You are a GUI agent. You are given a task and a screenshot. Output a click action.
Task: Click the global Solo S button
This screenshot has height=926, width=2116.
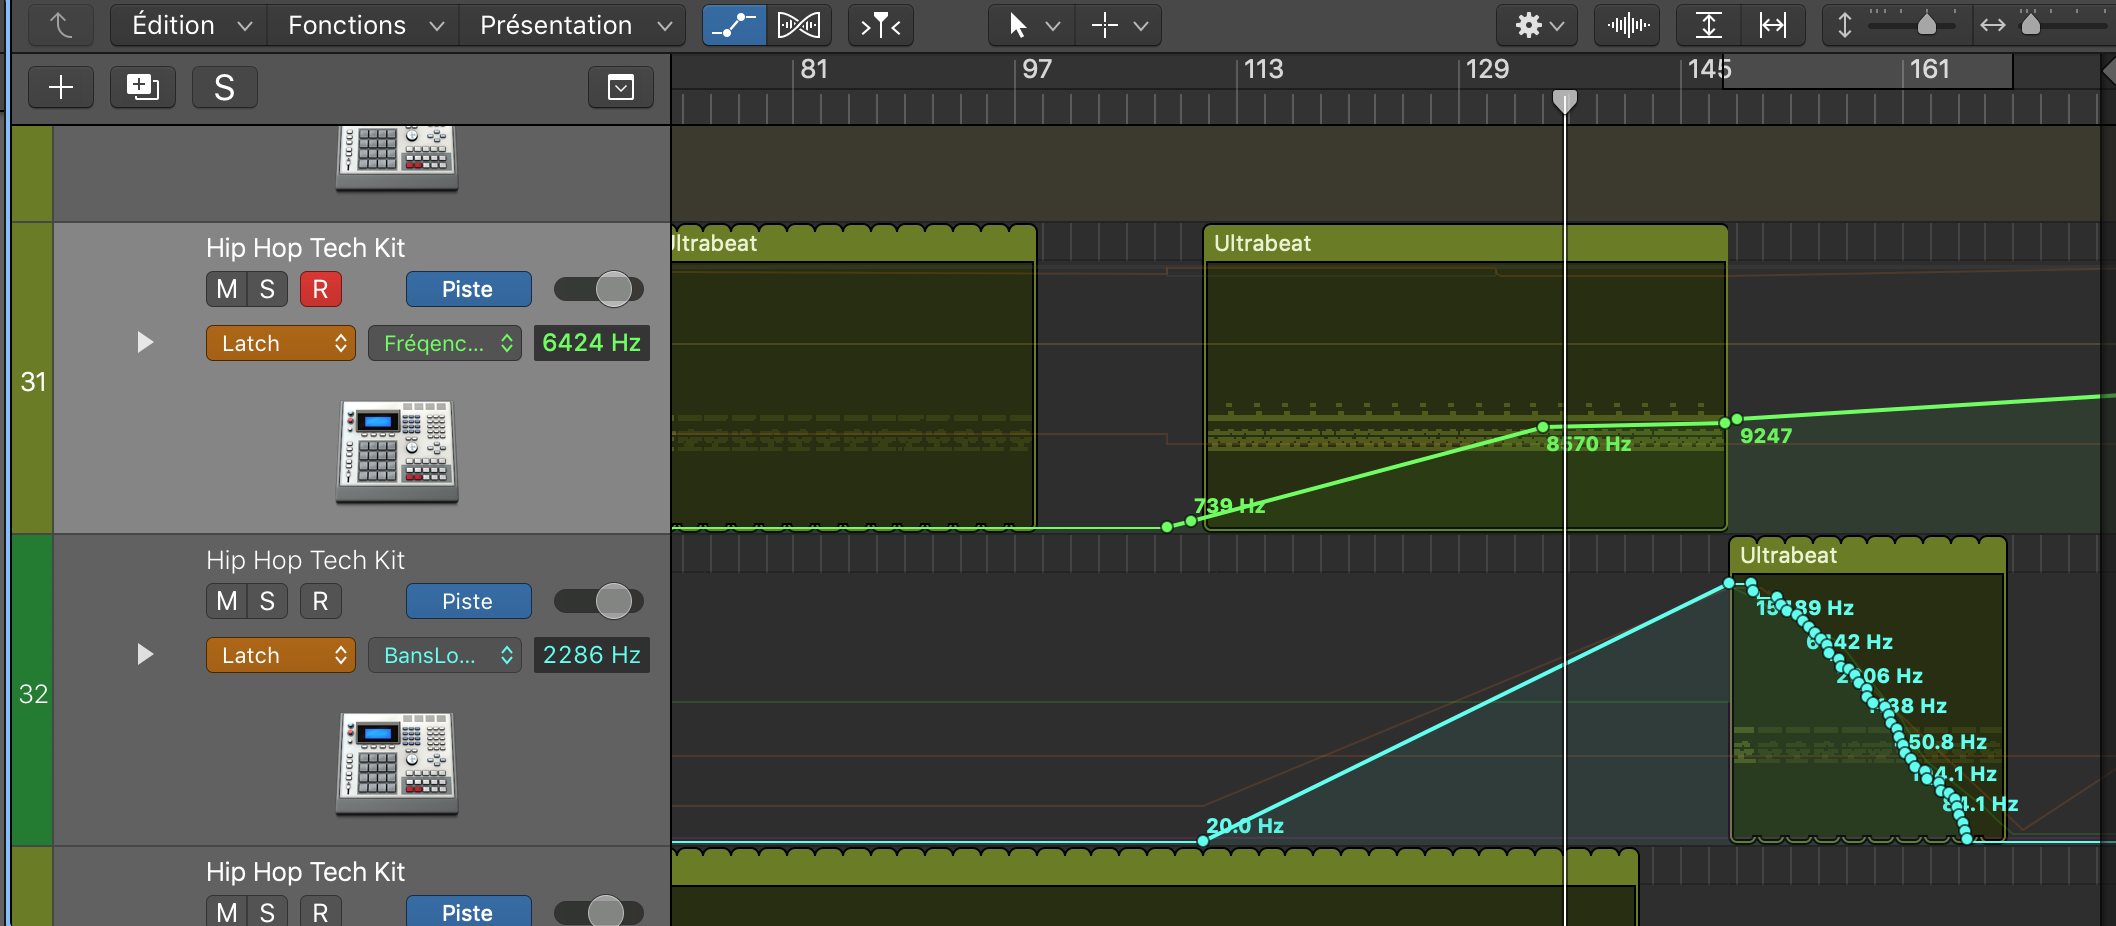[x=224, y=87]
